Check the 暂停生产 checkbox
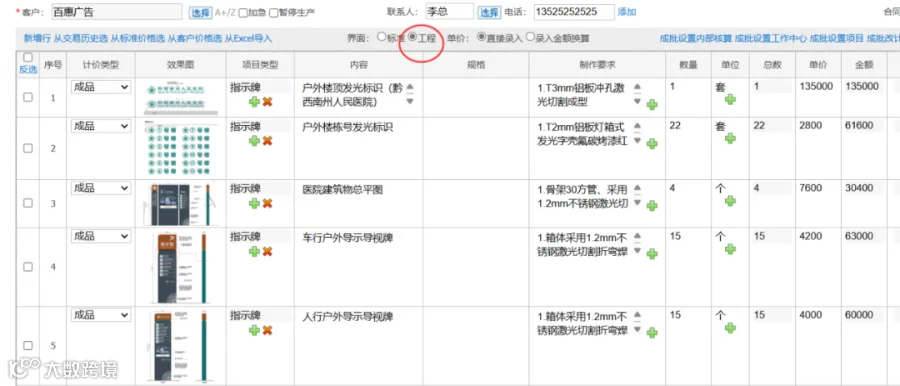The height and width of the screenshot is (386, 900). click(x=273, y=12)
